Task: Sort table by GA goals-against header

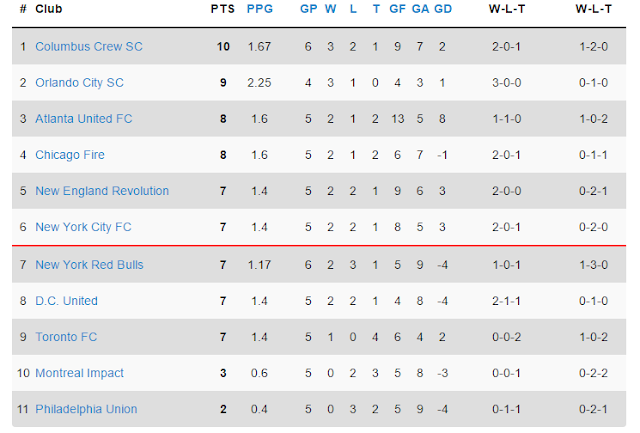Action: tap(420, 9)
